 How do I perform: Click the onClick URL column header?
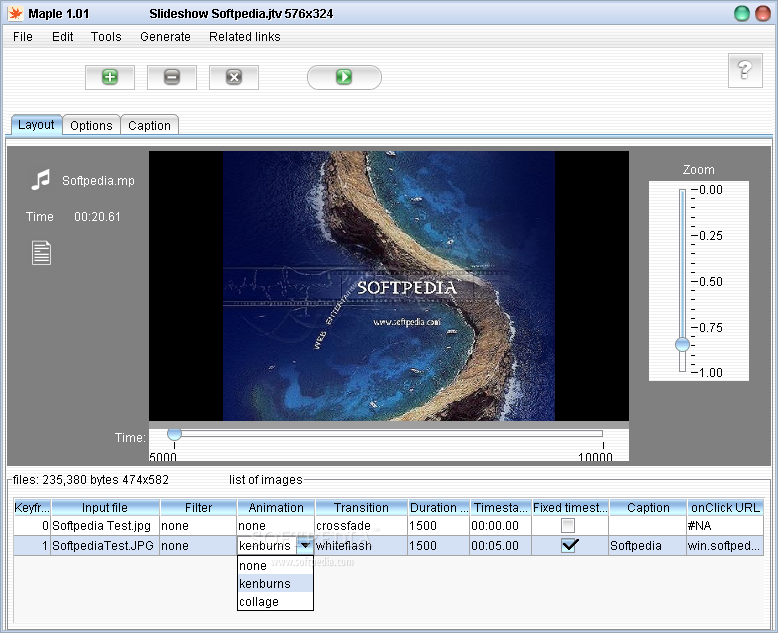[x=725, y=507]
